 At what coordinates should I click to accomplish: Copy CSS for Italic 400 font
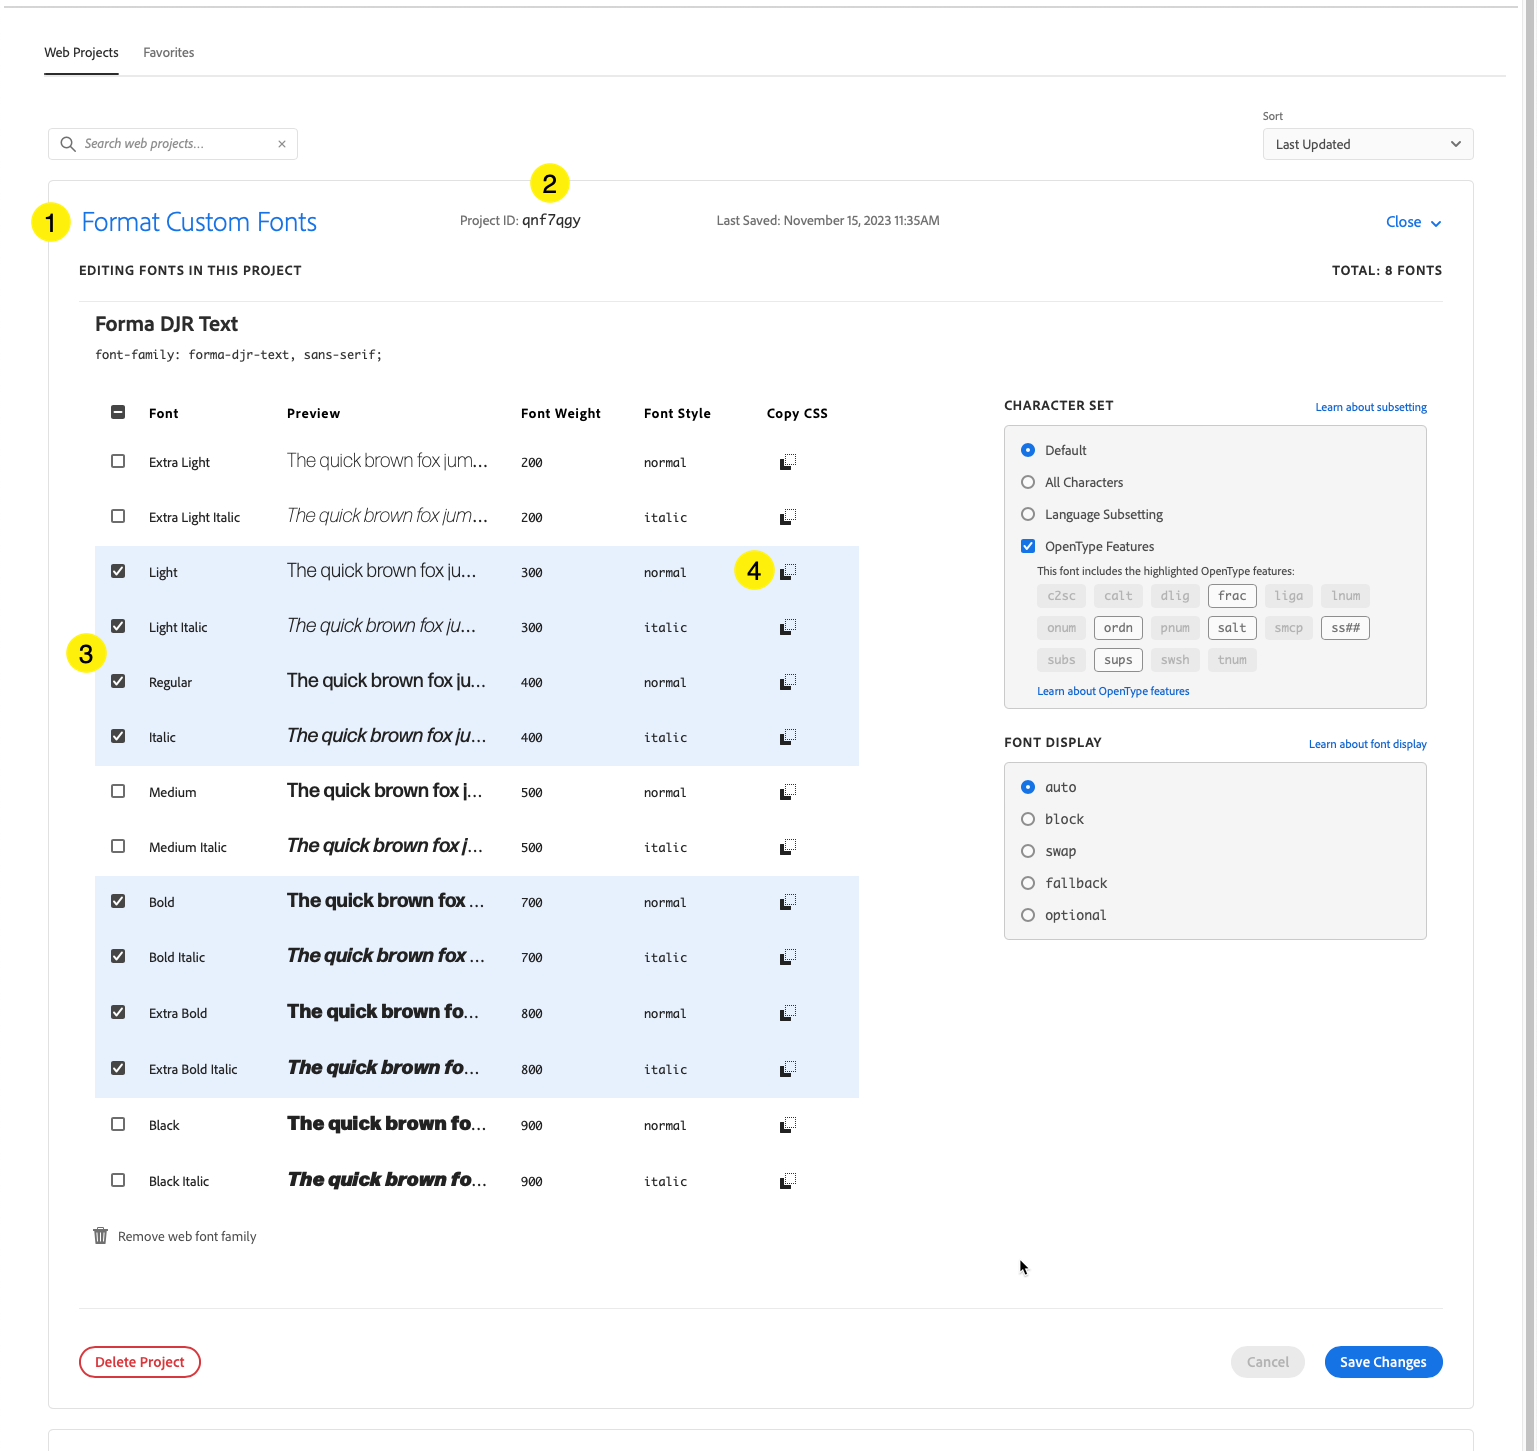click(x=788, y=737)
